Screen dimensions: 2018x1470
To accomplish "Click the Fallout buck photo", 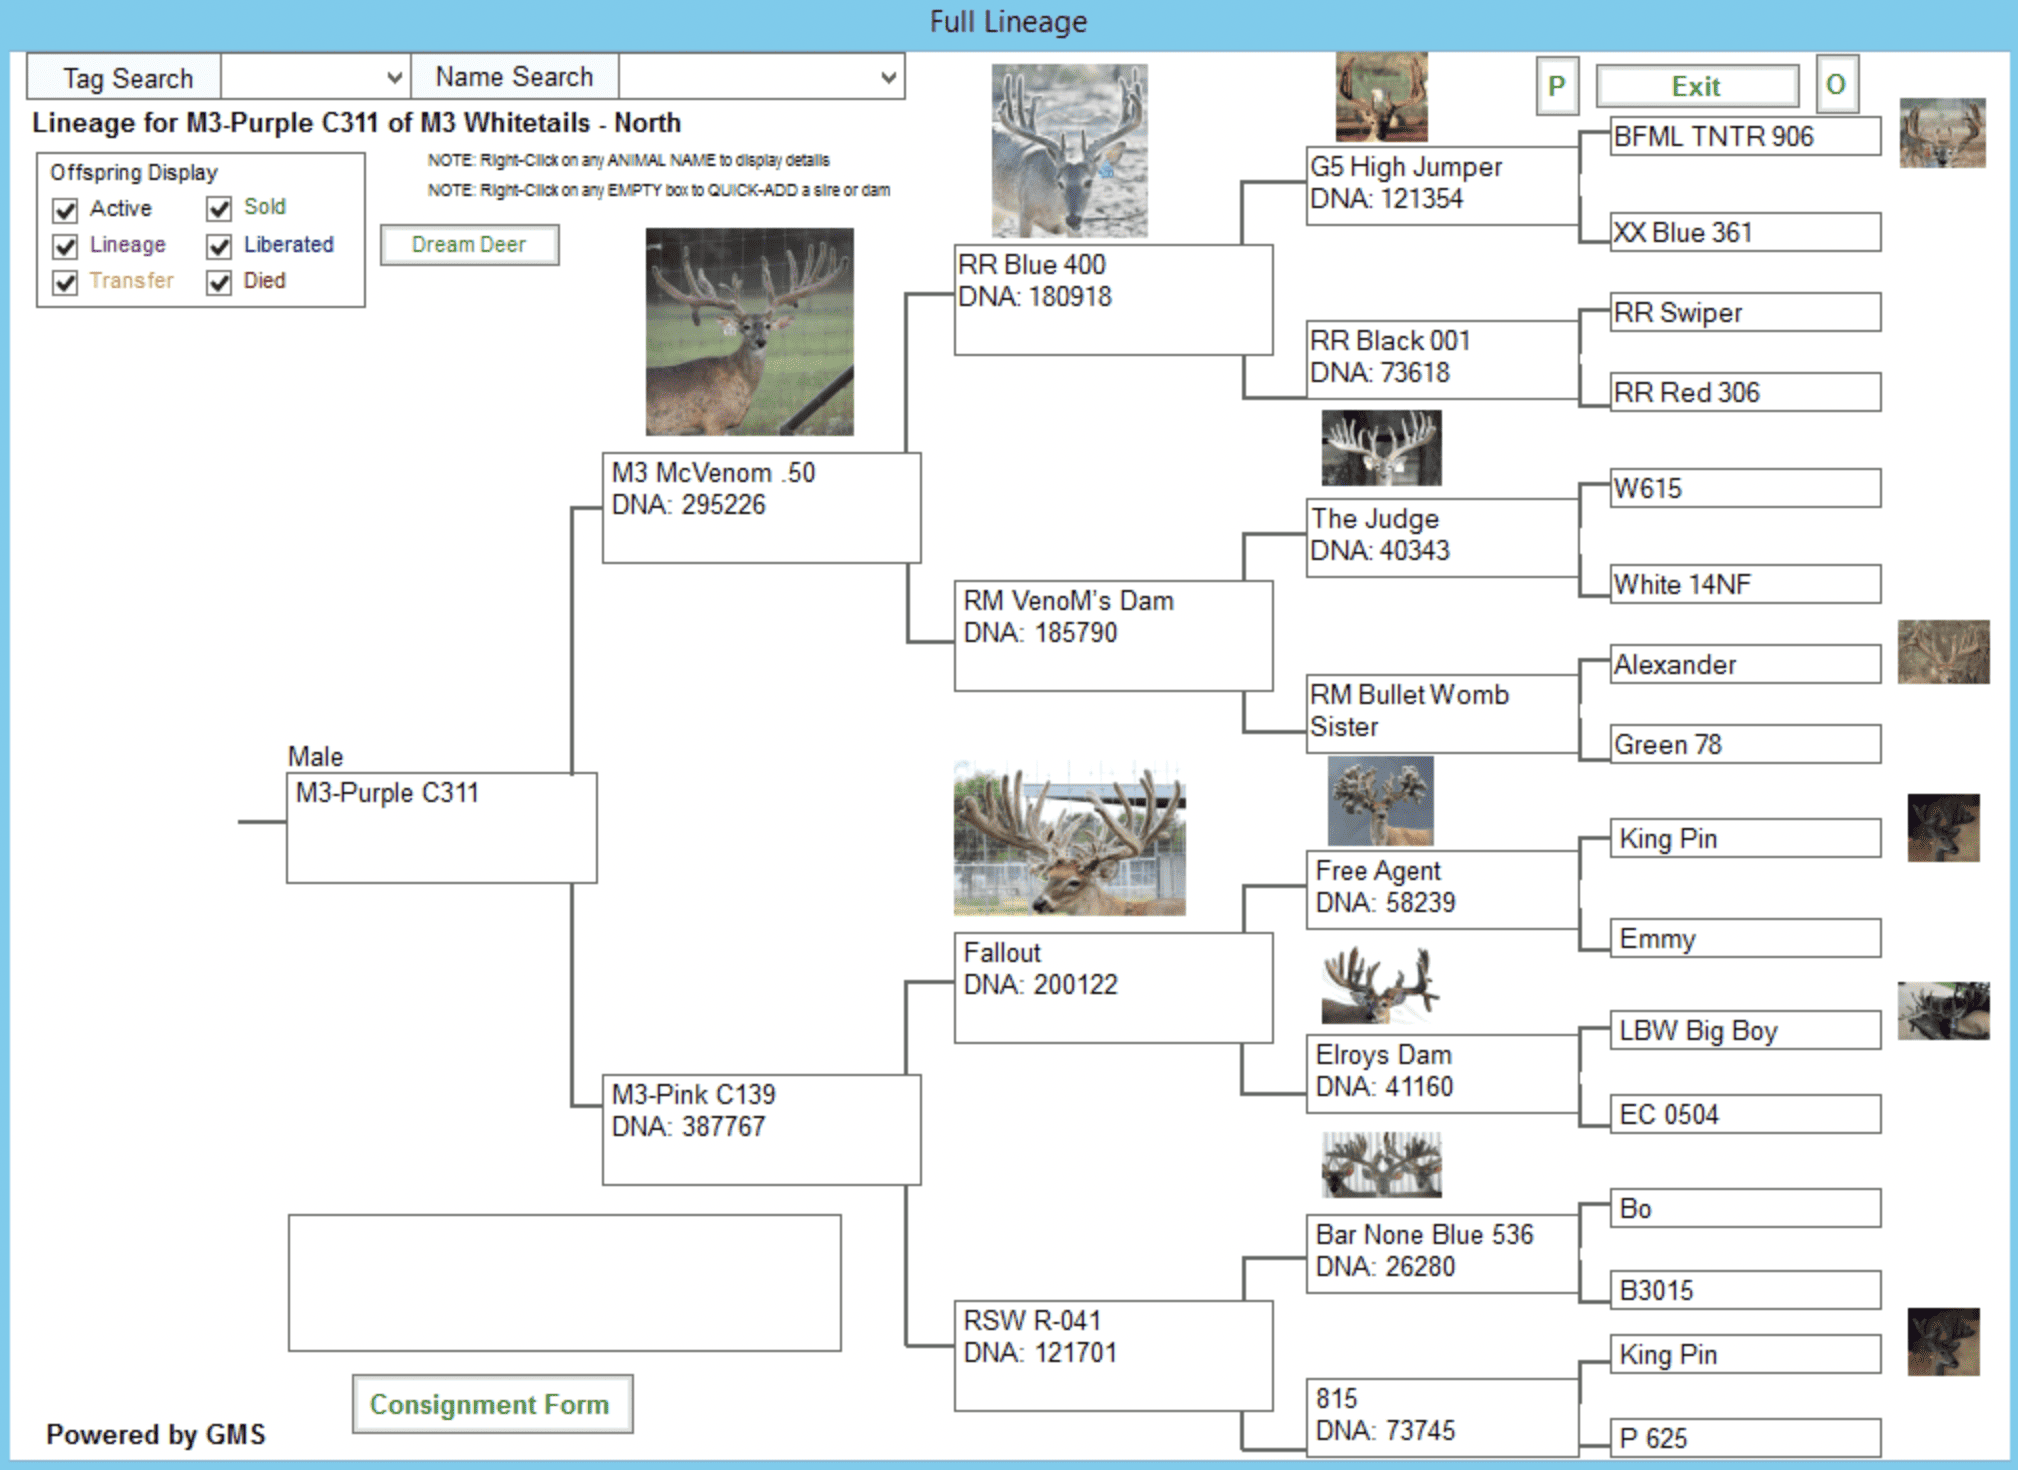I will pyautogui.click(x=1069, y=839).
